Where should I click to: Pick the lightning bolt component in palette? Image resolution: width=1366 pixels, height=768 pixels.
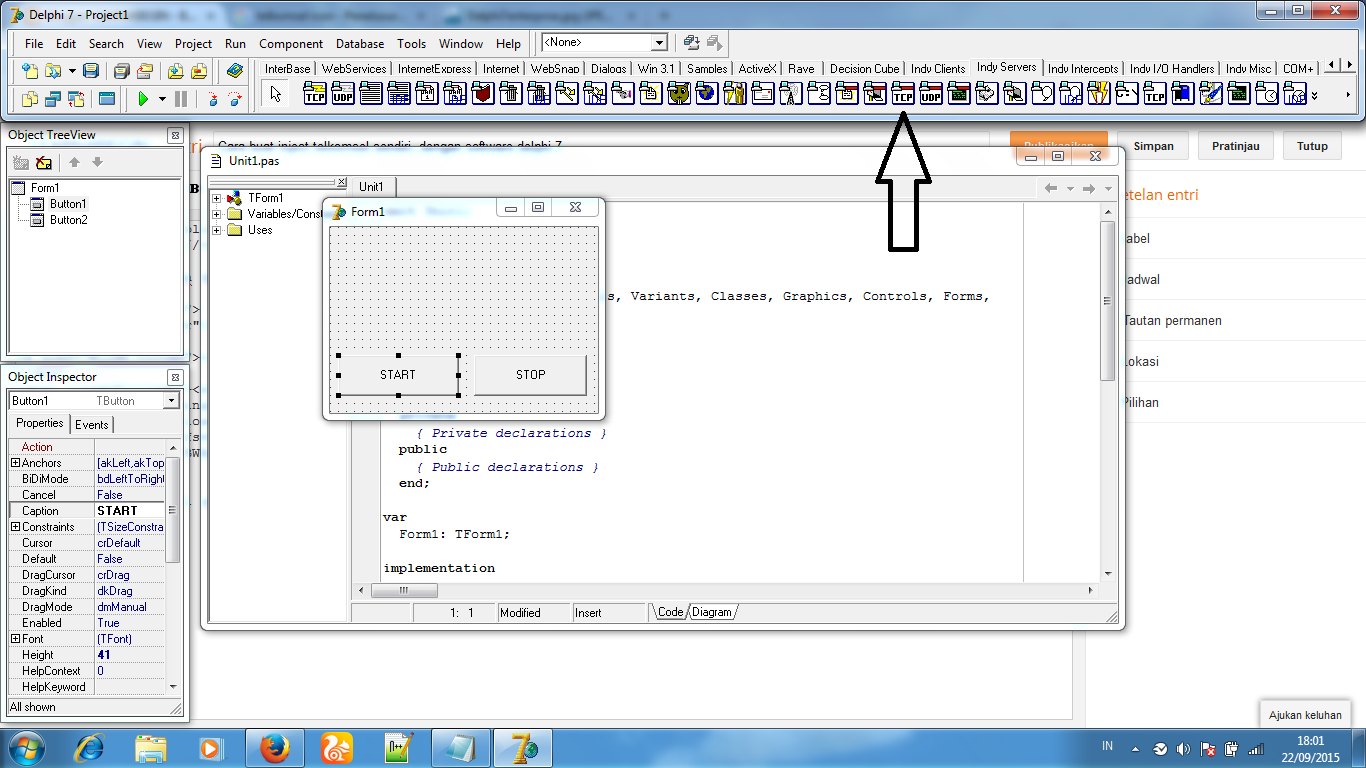click(1099, 94)
